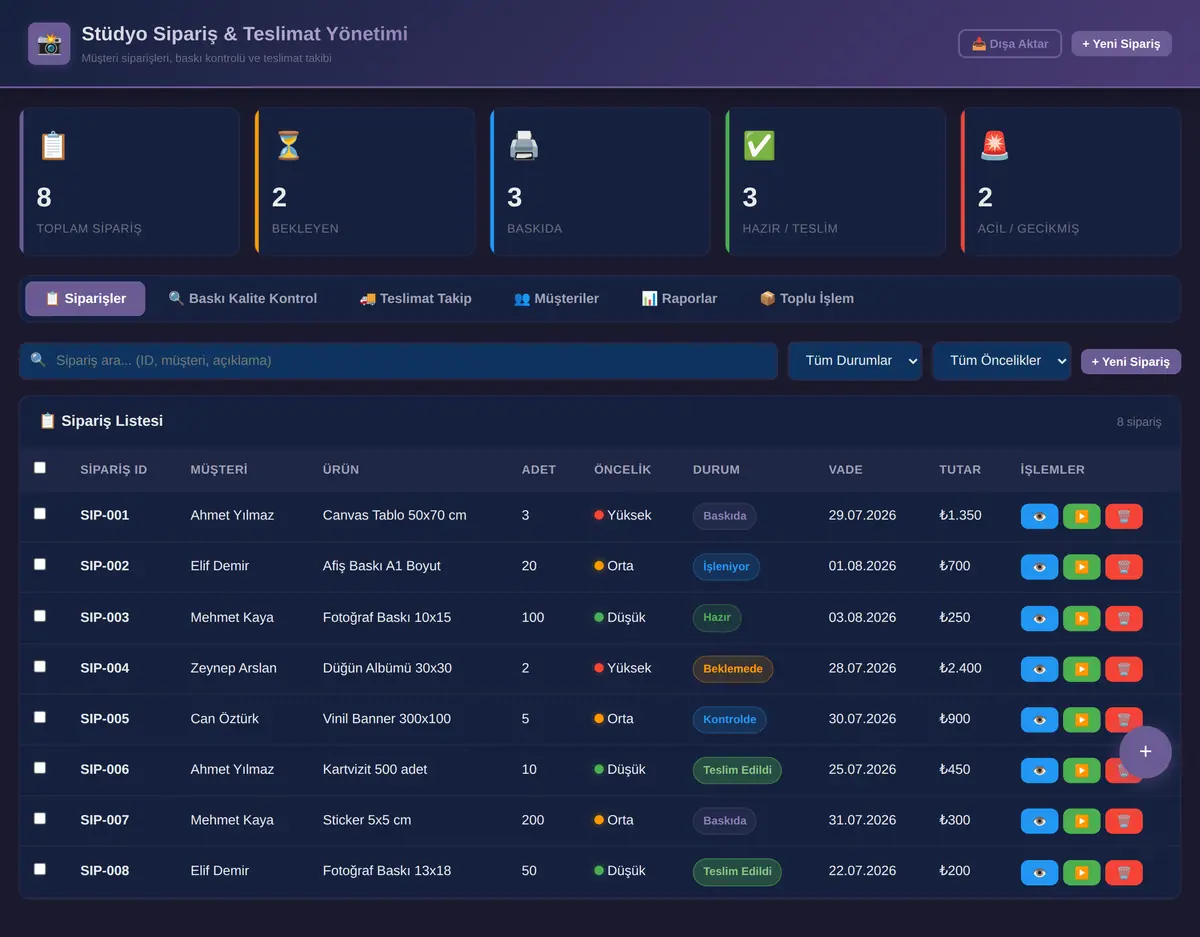Go to the Müşteriler tab

[556, 298]
